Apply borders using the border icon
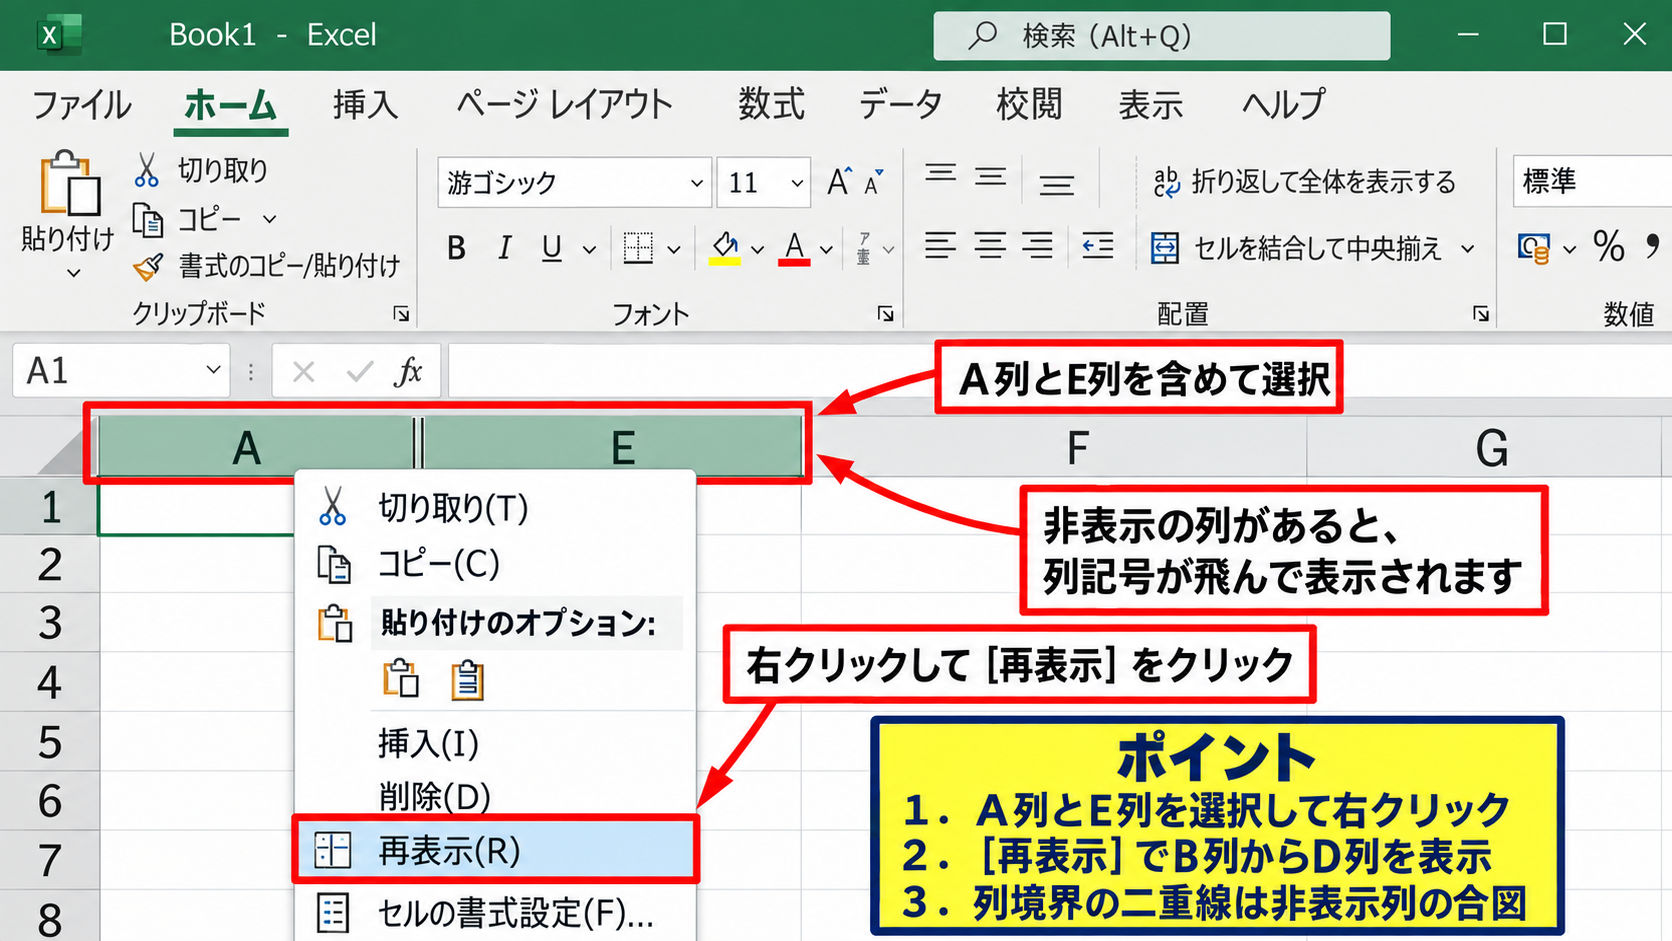1672x941 pixels. (x=638, y=248)
